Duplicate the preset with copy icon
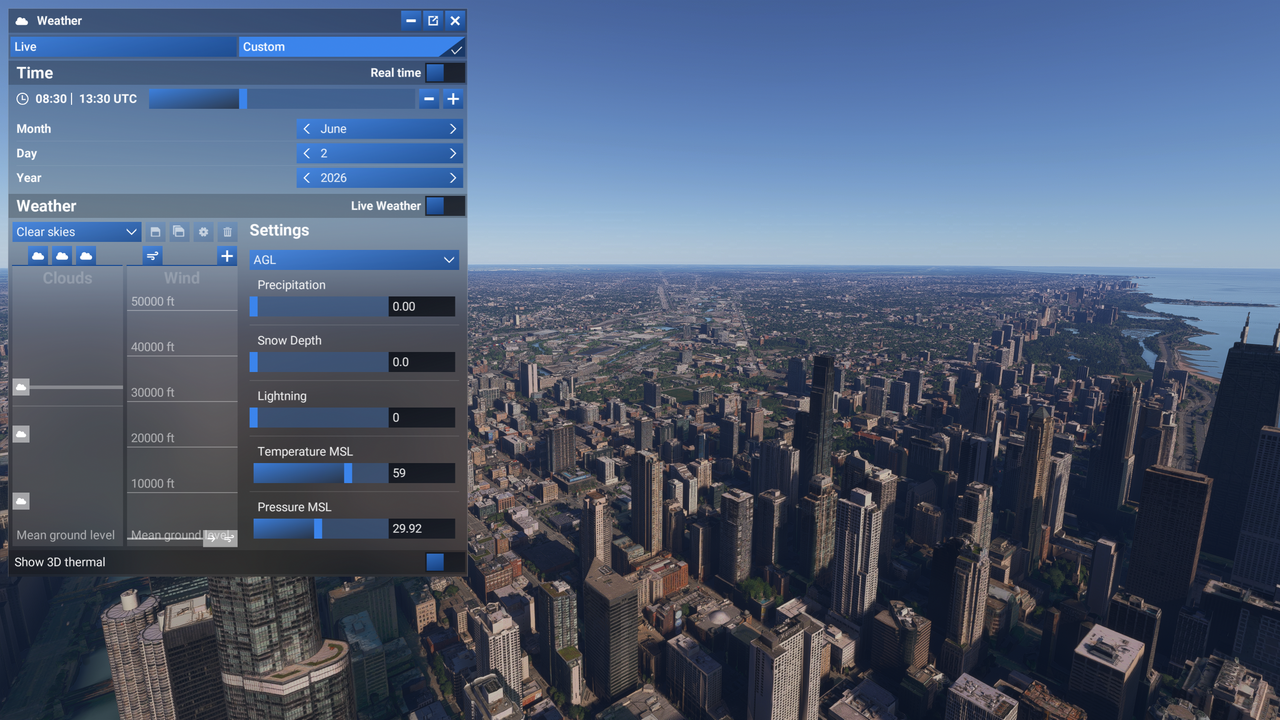1280x720 pixels. pos(179,232)
